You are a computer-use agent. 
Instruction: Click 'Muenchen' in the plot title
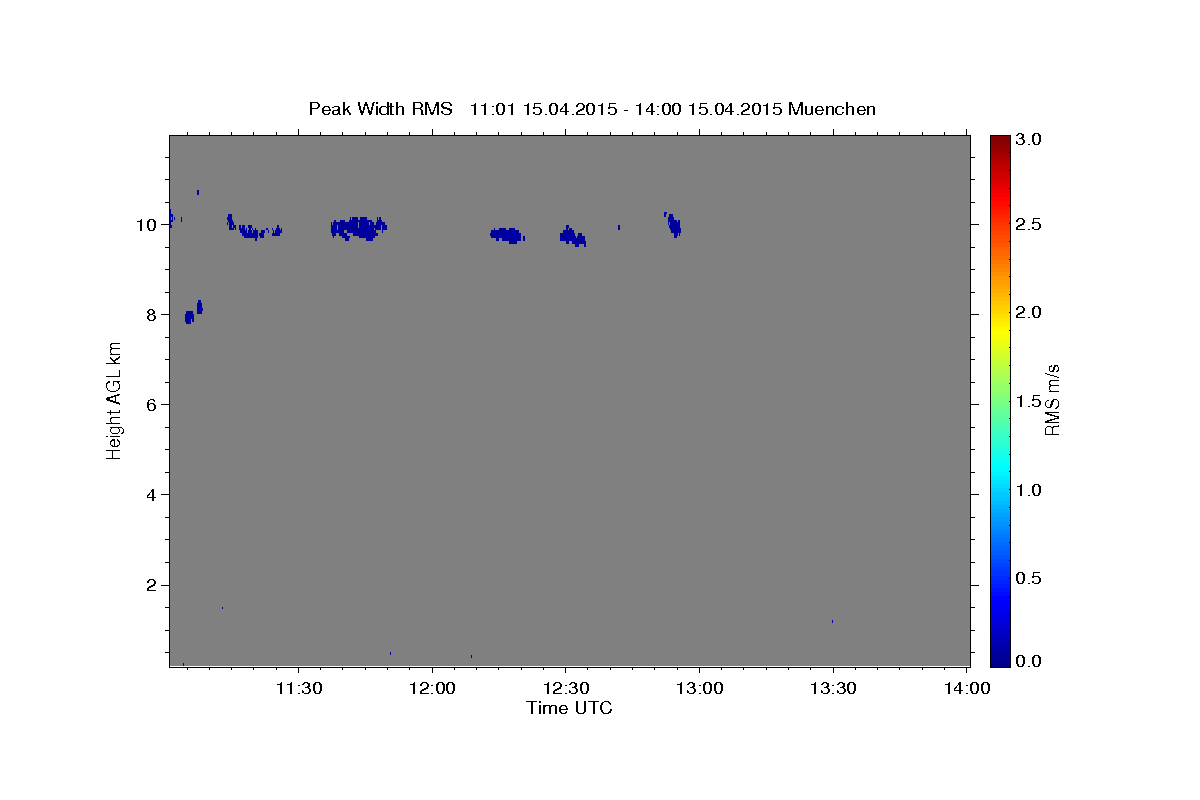[x=832, y=109]
